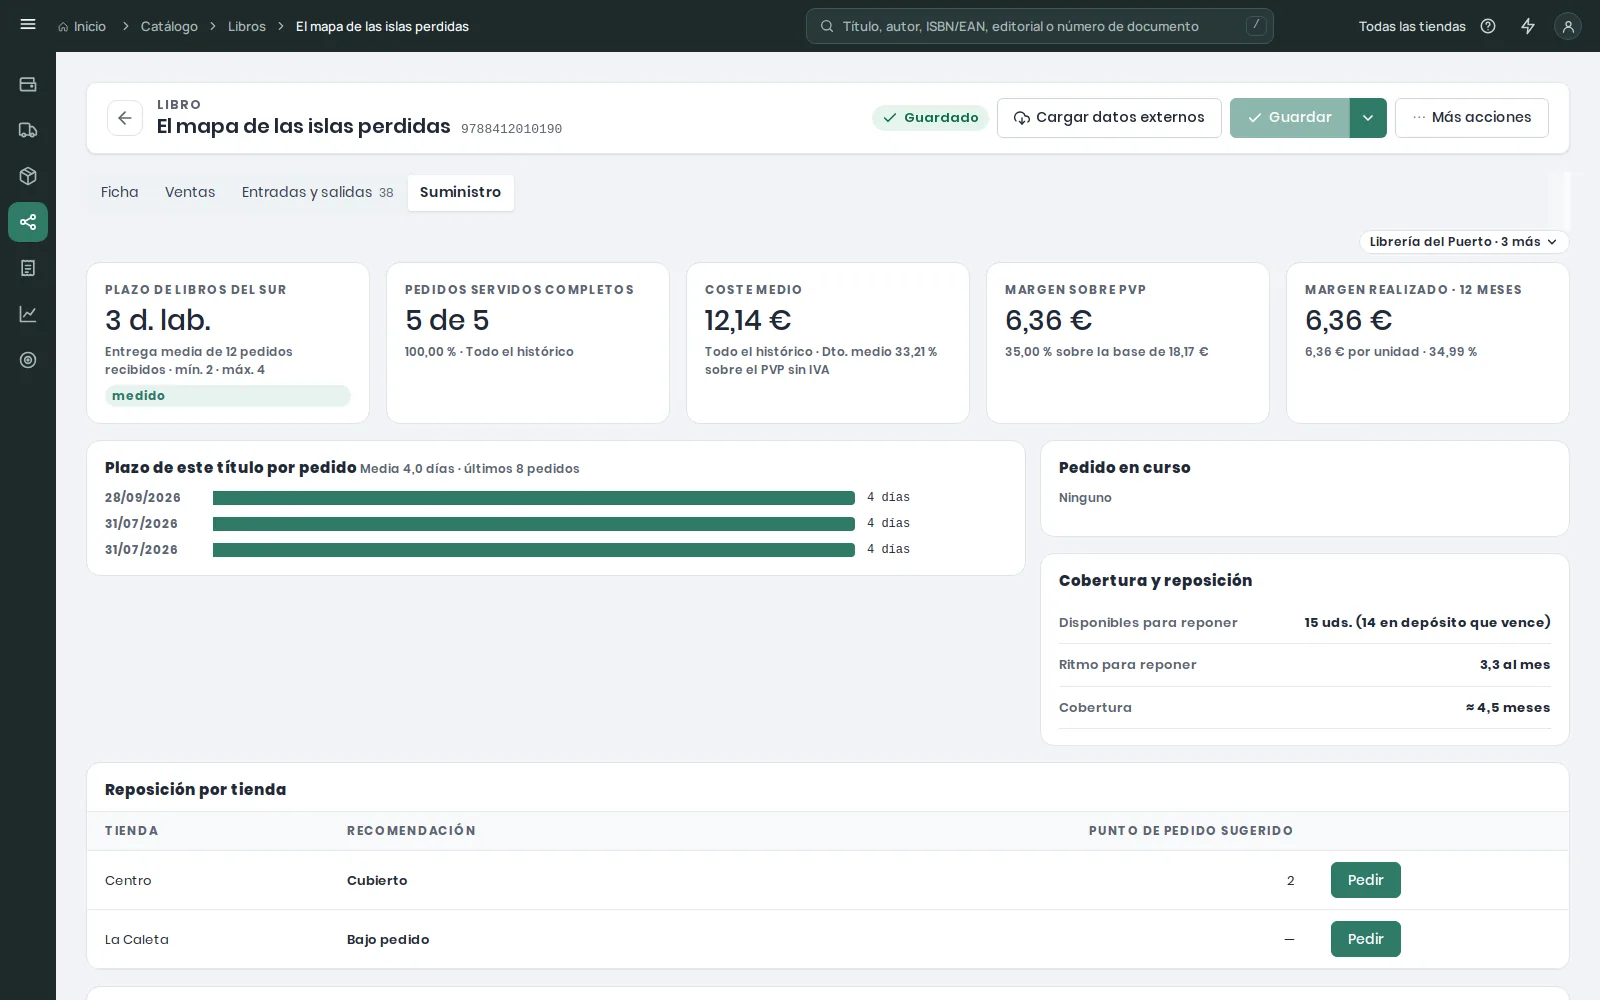Open the user profile avatar icon

pyautogui.click(x=1568, y=26)
